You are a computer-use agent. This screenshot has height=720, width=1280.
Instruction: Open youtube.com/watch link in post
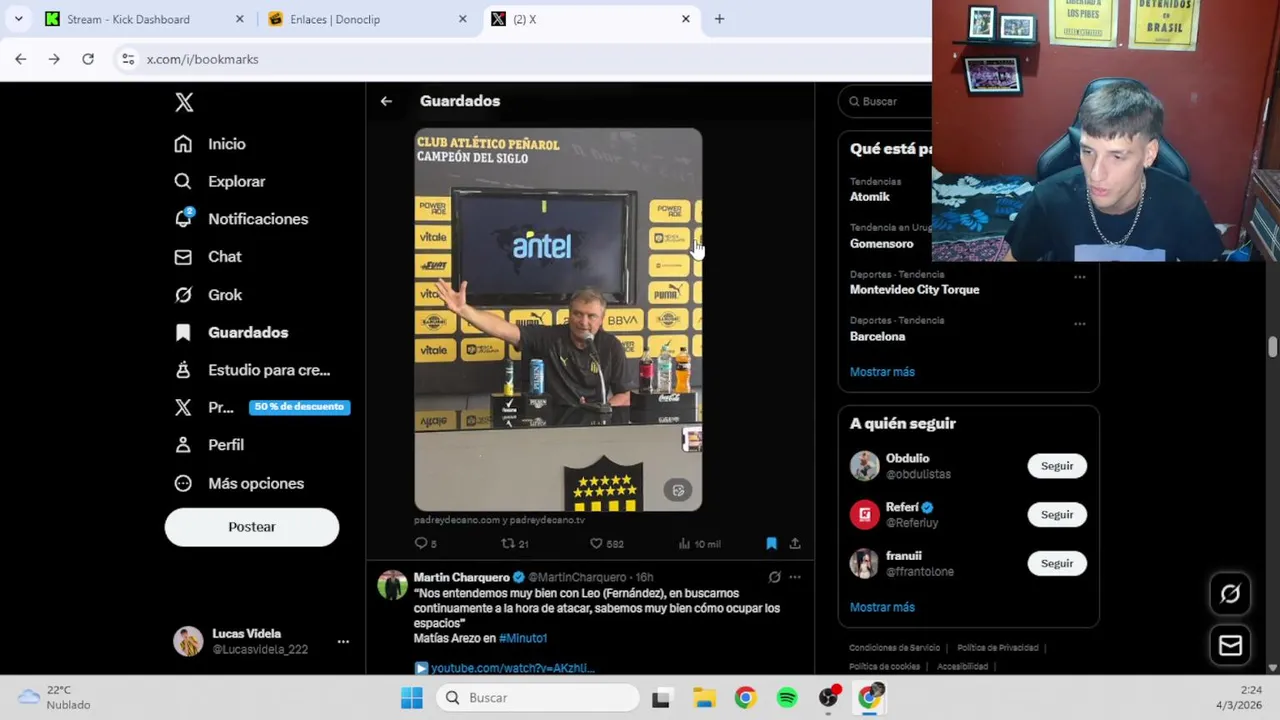(512, 668)
